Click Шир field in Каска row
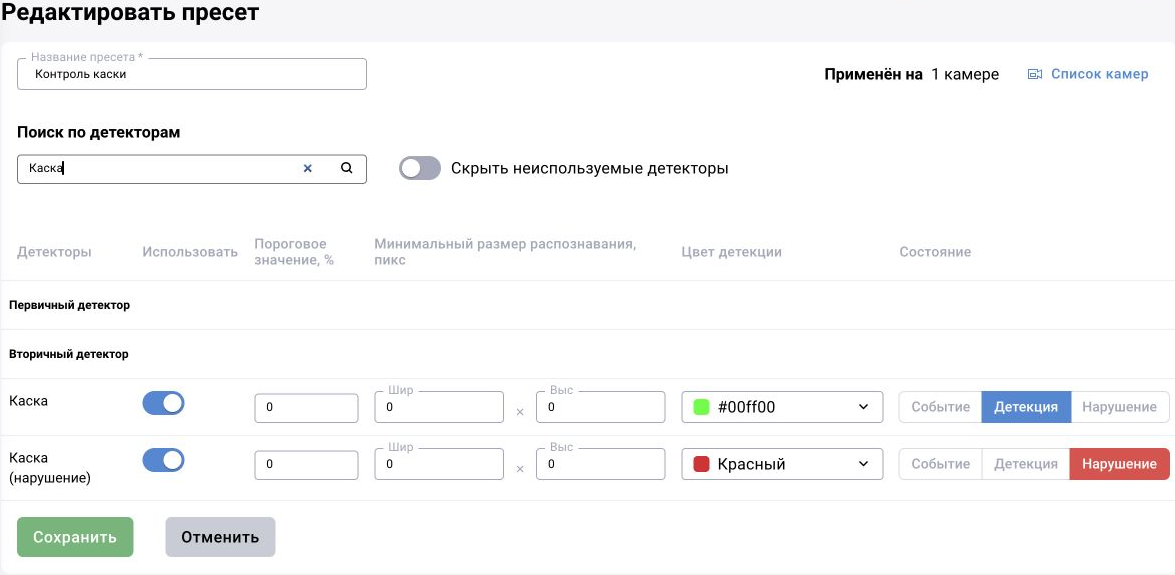The image size is (1175, 575). tap(439, 407)
